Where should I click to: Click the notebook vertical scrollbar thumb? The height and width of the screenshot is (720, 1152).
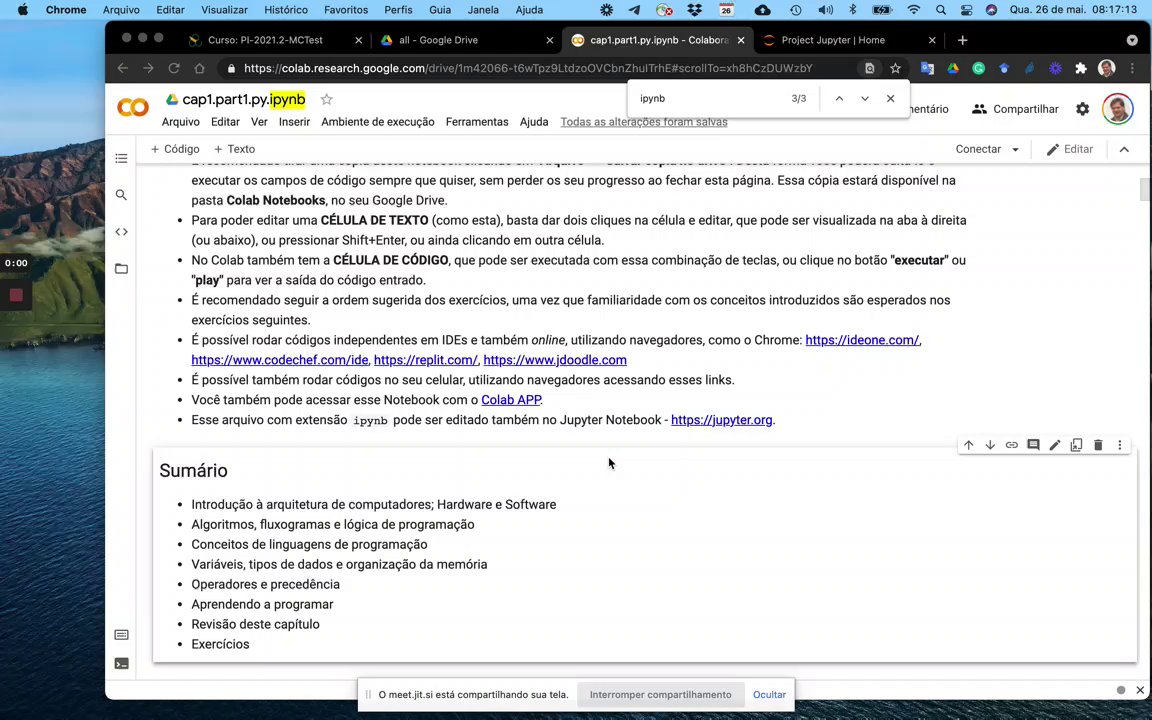(1144, 189)
